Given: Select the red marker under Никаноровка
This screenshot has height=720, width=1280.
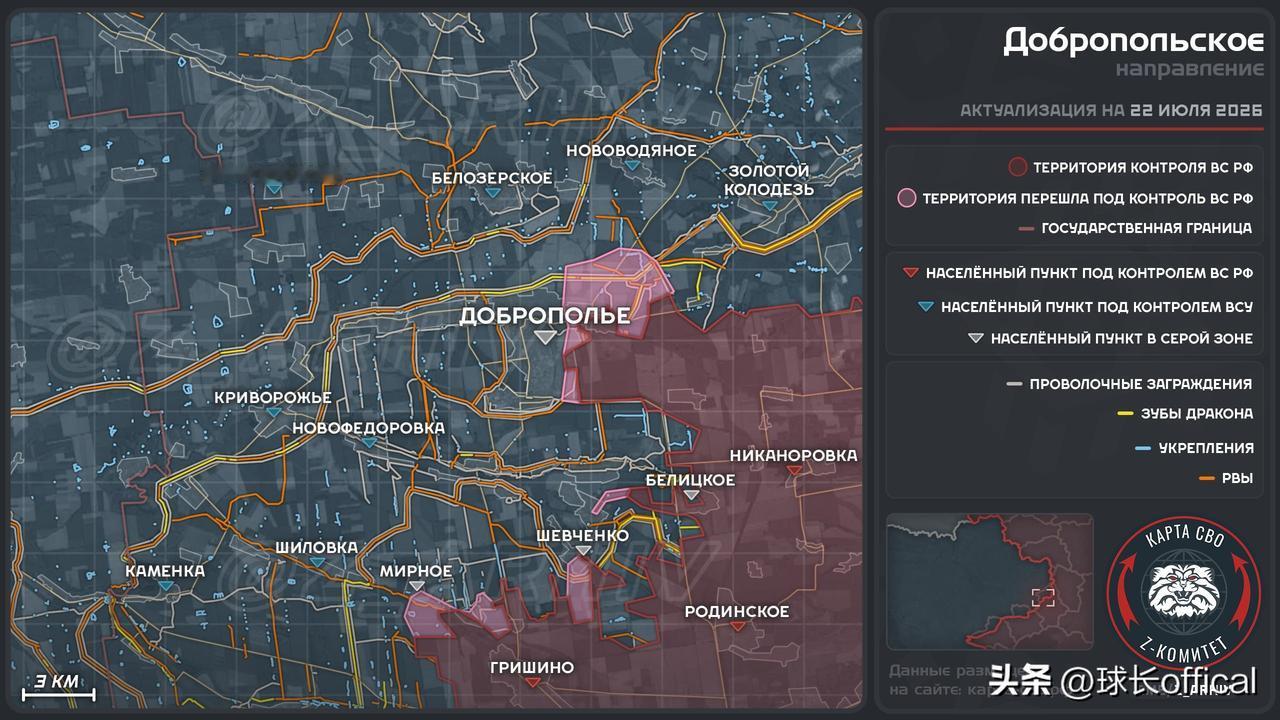Looking at the screenshot, I should point(794,471).
